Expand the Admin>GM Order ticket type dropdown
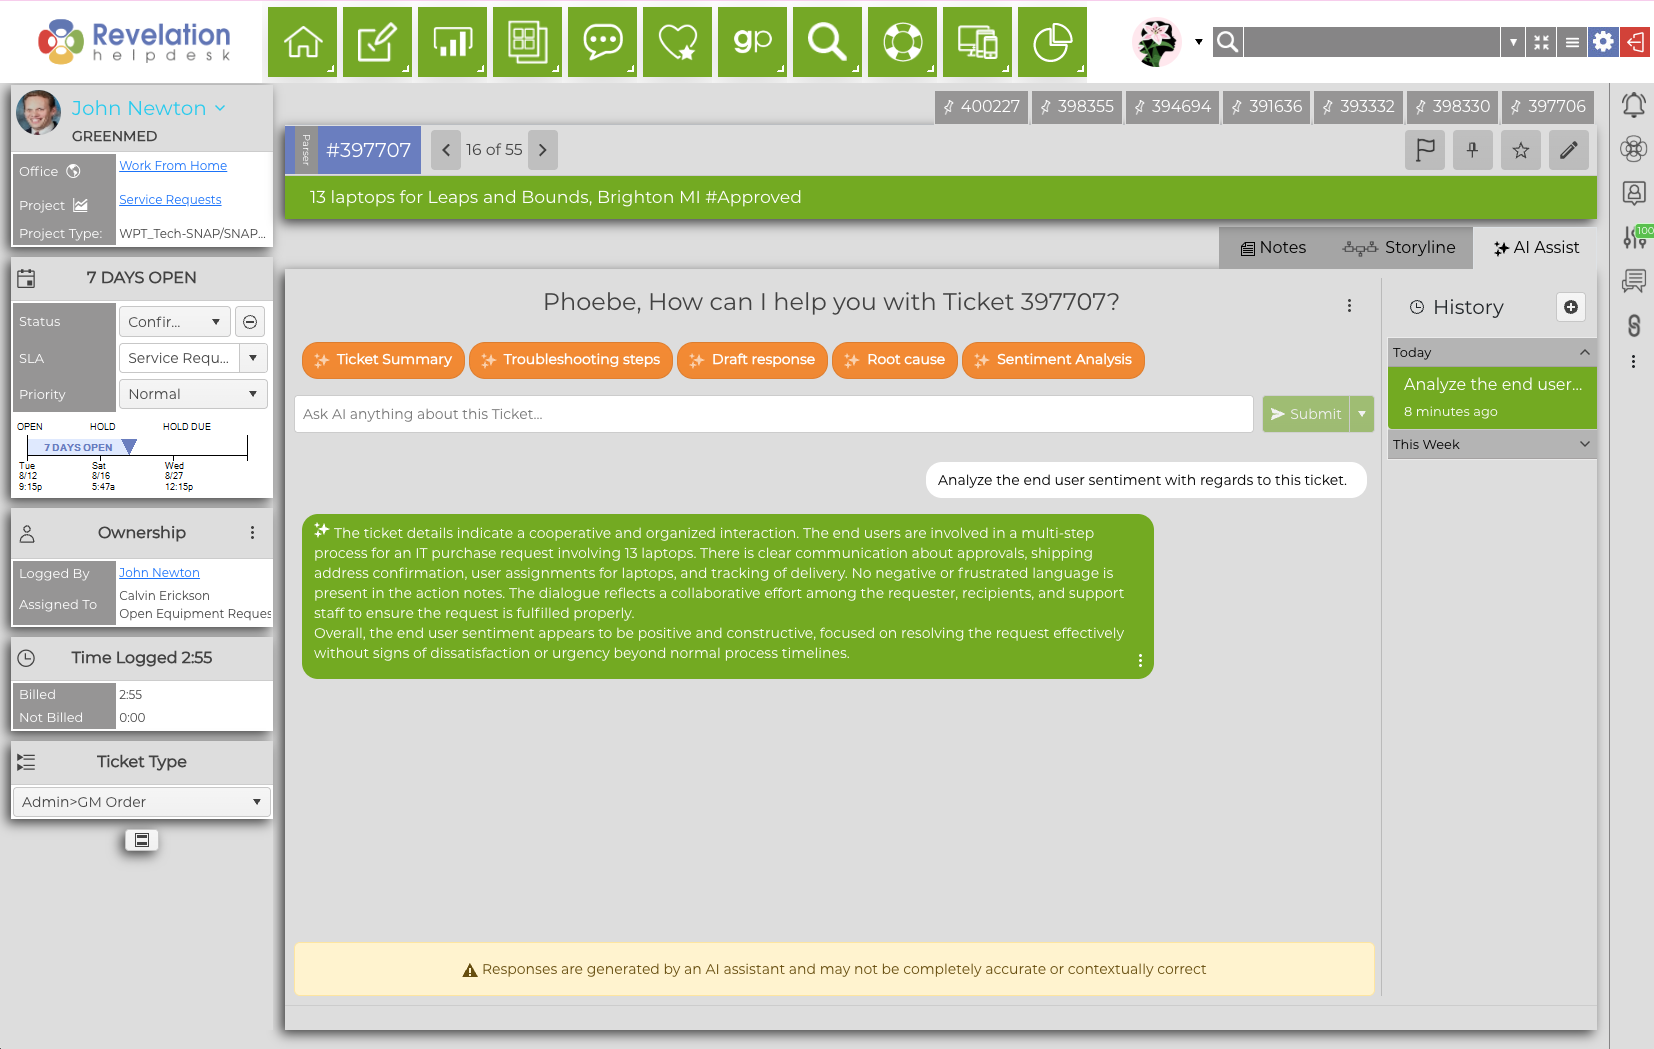Viewport: 1654px width, 1049px height. tap(141, 802)
